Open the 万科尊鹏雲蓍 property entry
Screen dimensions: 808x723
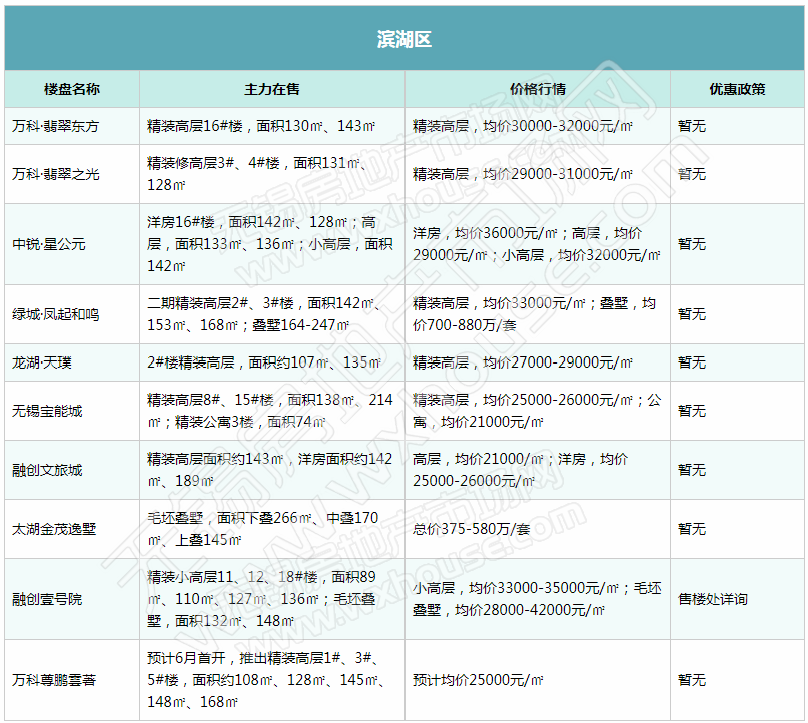[55, 680]
